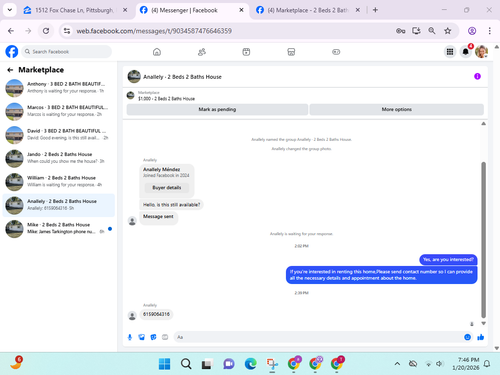Viewport: 500px width, 375px height.
Task: Click the install app icon in address bar
Action: 416,31
